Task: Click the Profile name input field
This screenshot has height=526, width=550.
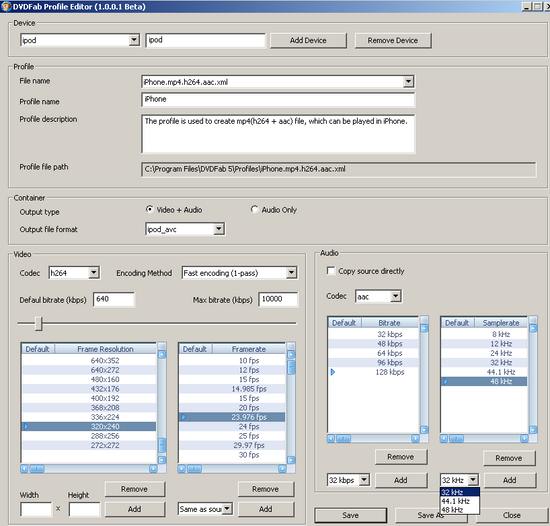Action: coord(278,100)
